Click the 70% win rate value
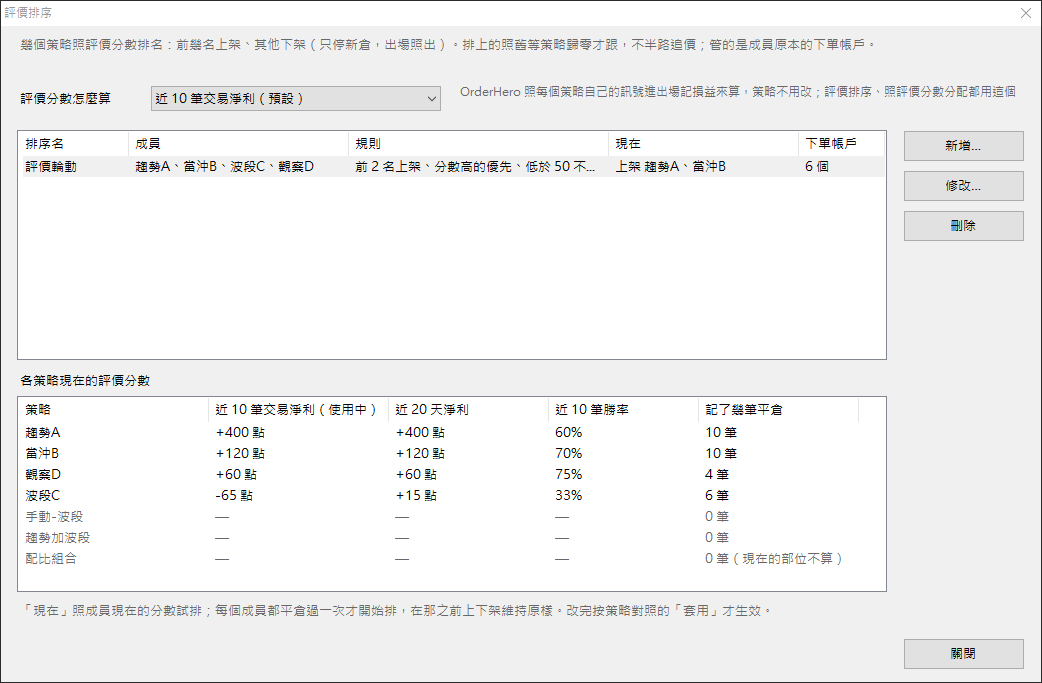 coord(569,453)
